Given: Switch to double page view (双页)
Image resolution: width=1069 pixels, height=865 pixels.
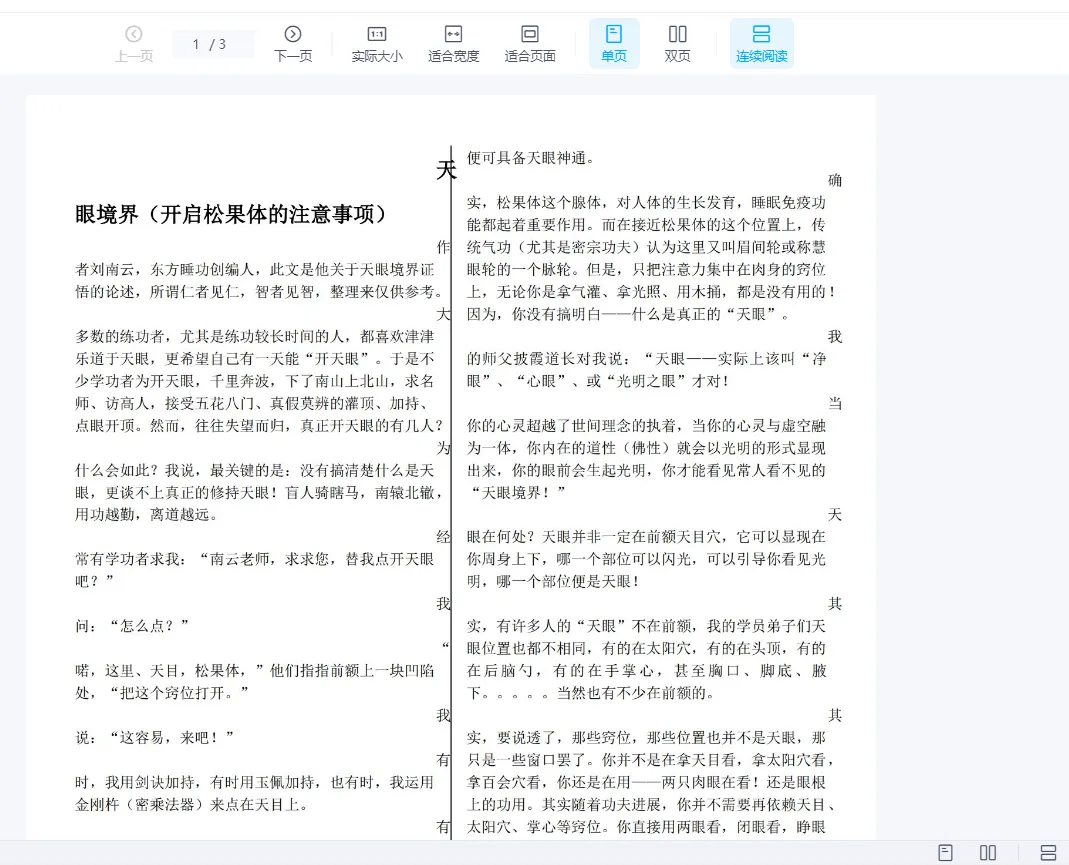Looking at the screenshot, I should tap(677, 43).
